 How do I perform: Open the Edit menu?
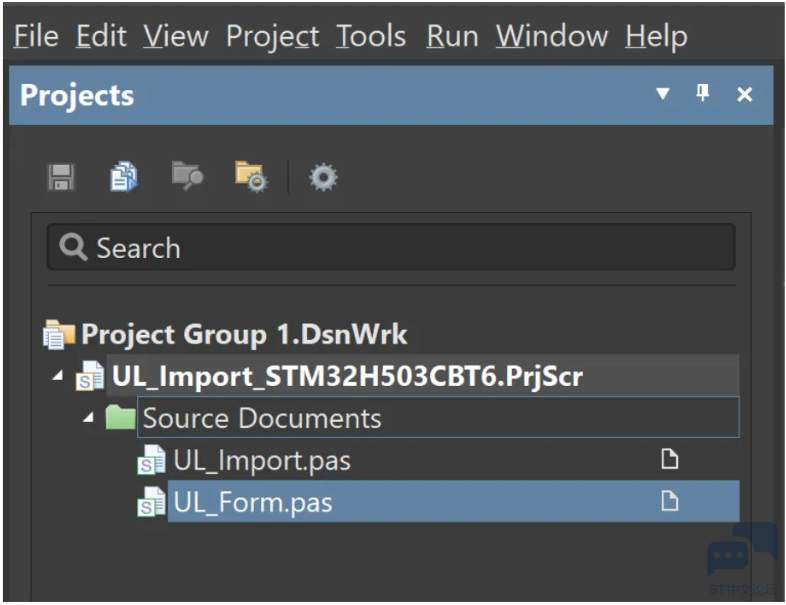[101, 36]
